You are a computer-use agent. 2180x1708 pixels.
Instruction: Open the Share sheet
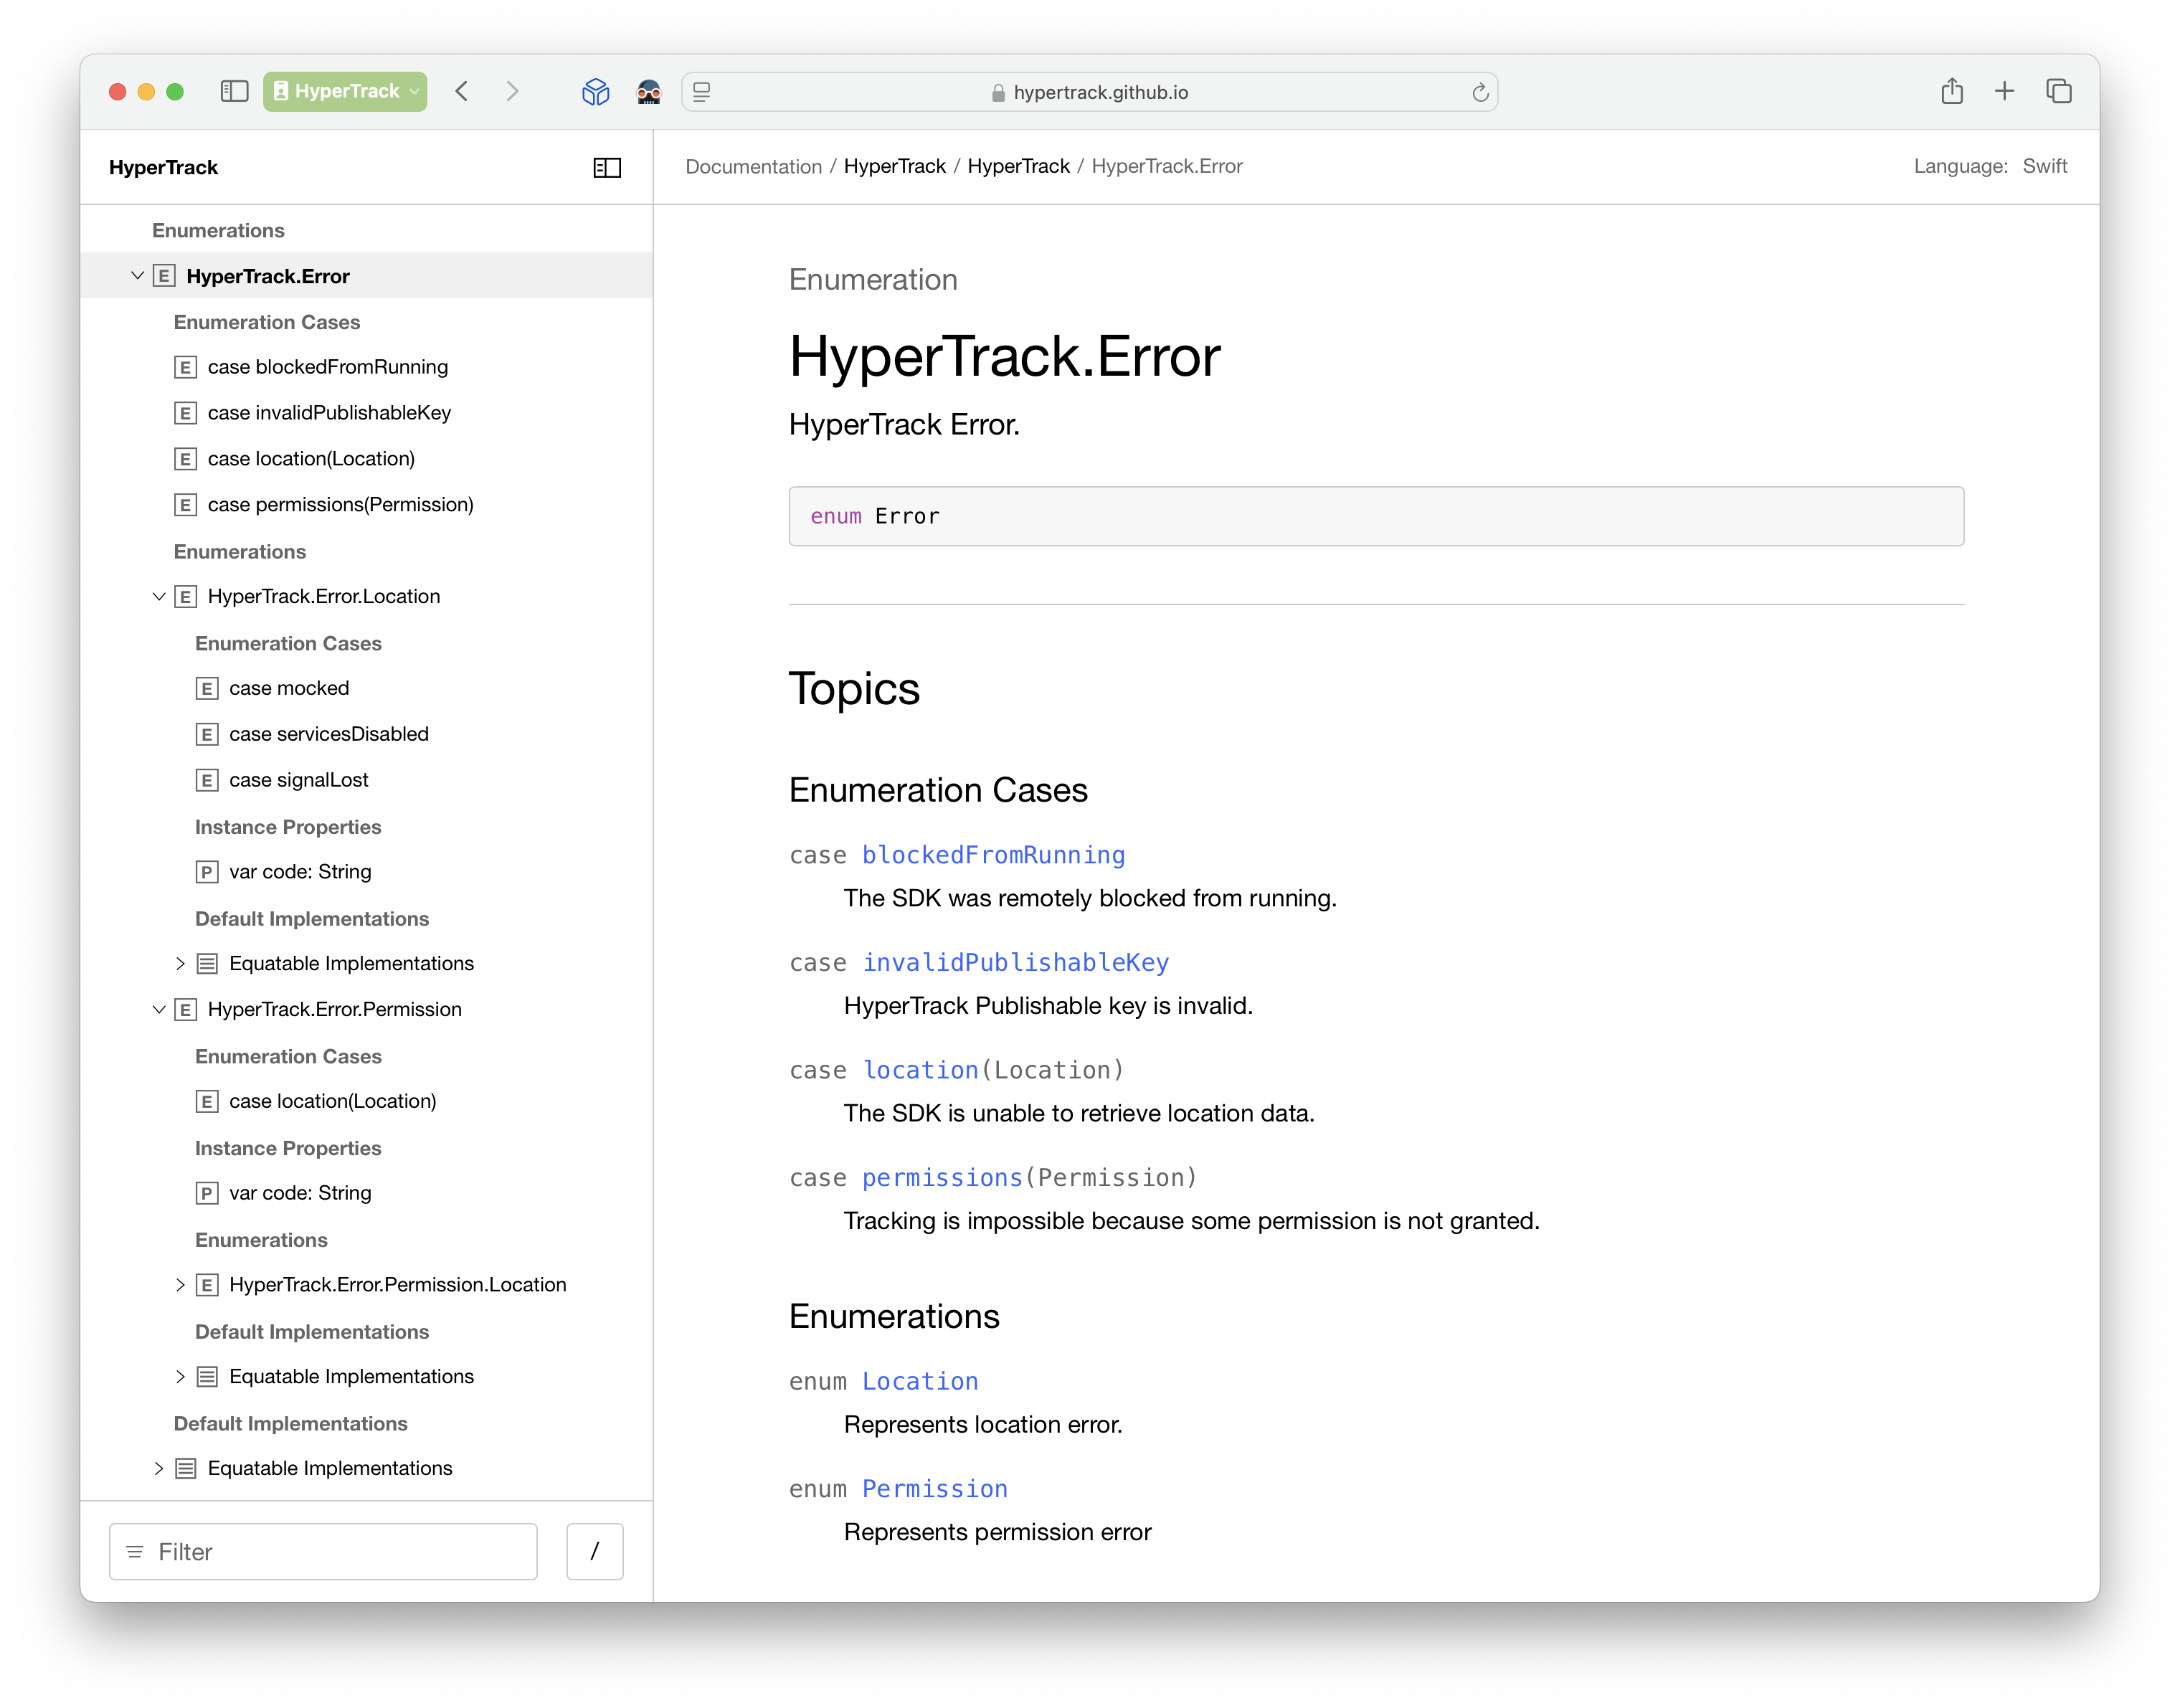coord(1952,91)
